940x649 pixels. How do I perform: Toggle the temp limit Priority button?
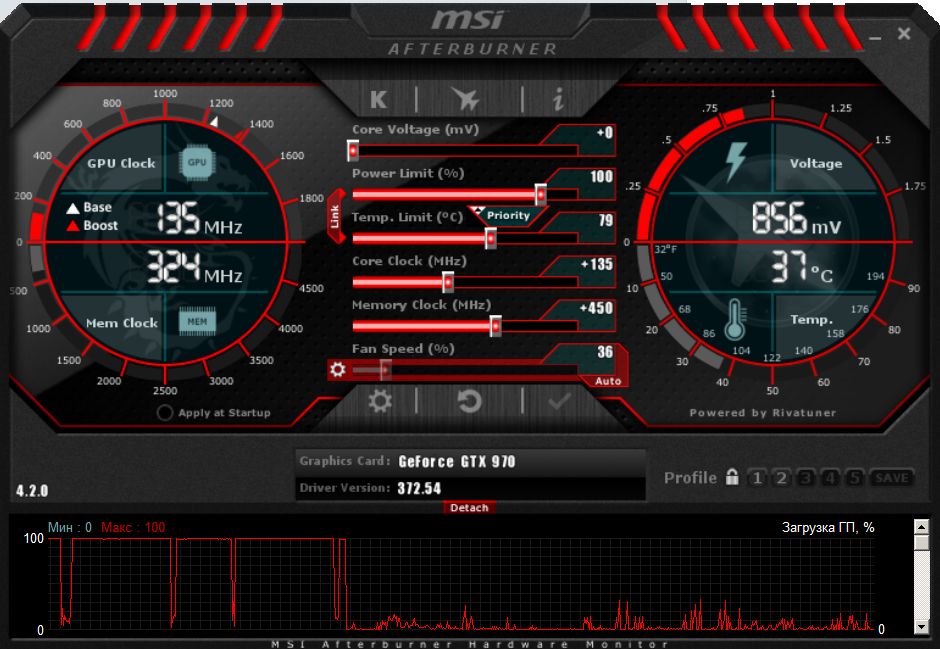508,216
